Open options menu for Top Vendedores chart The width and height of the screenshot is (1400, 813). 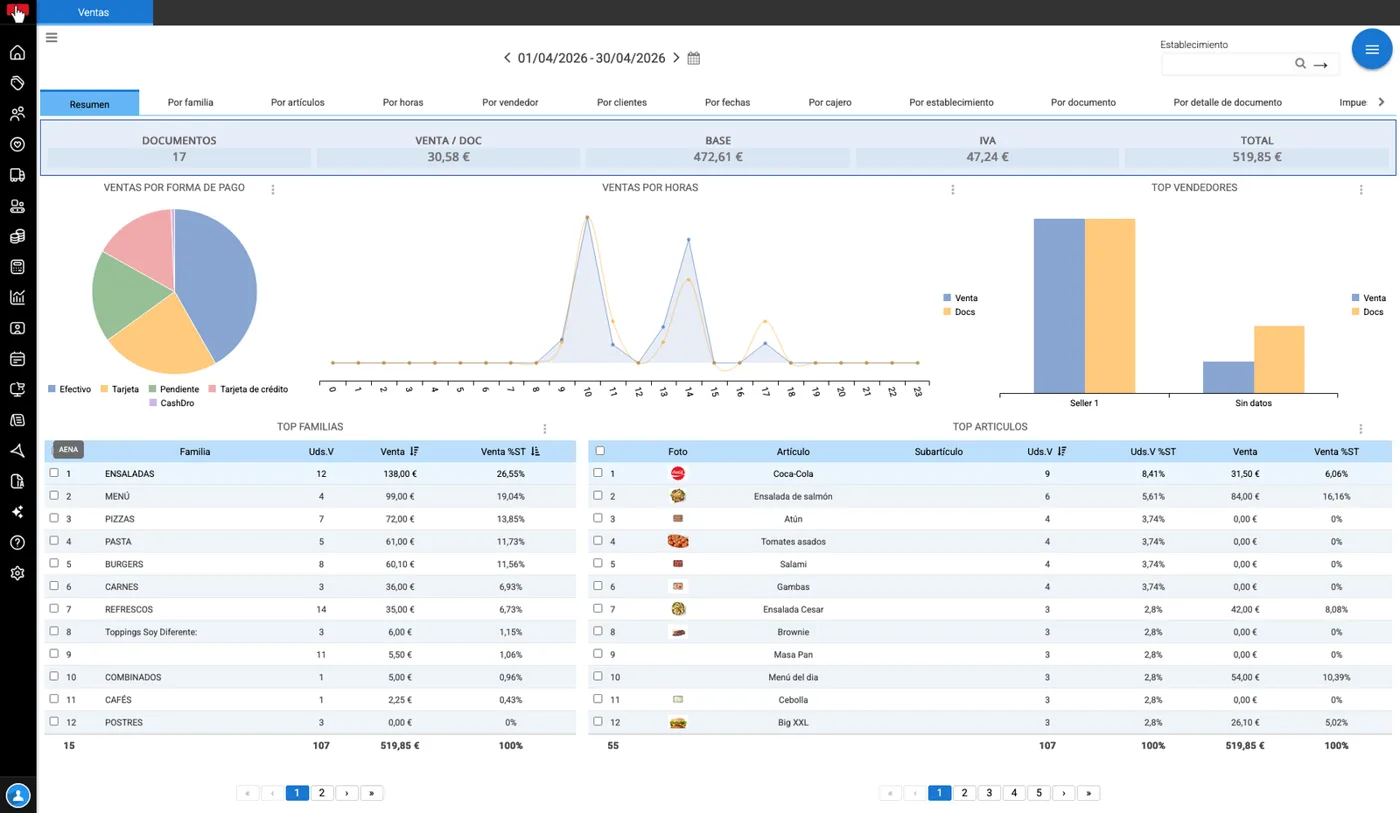1361,189
